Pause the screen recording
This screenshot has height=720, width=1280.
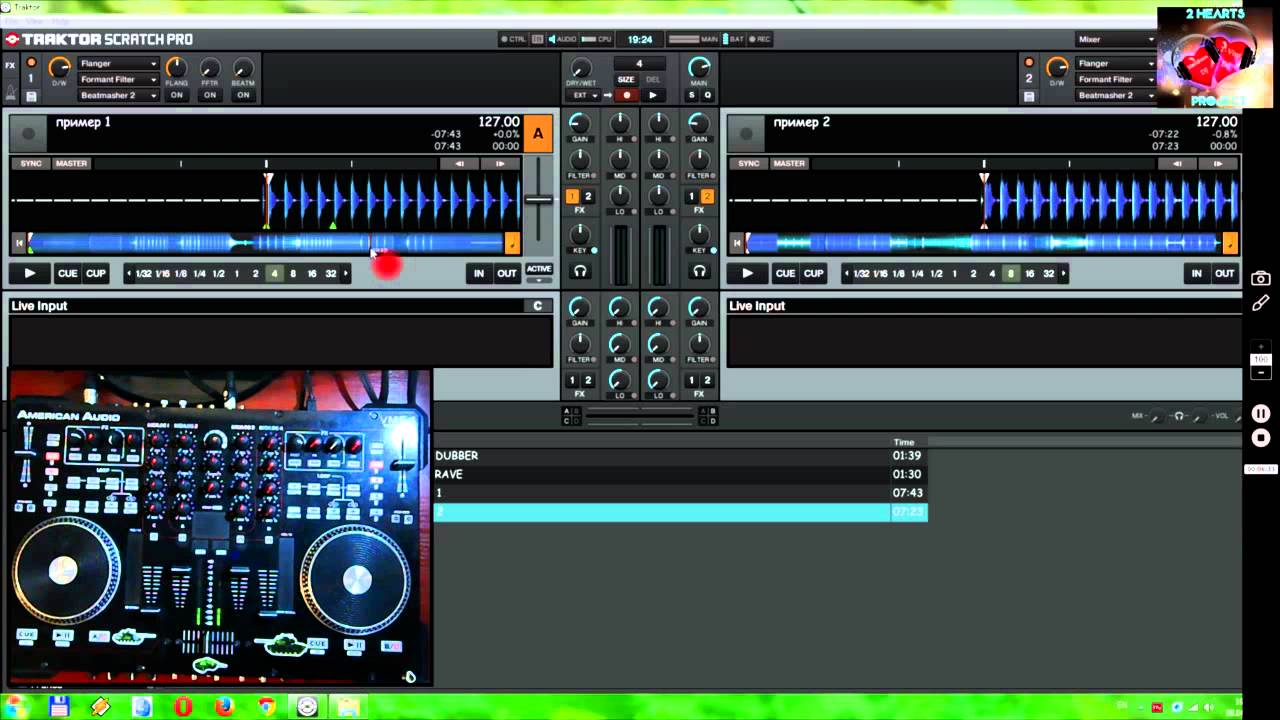(x=1261, y=413)
